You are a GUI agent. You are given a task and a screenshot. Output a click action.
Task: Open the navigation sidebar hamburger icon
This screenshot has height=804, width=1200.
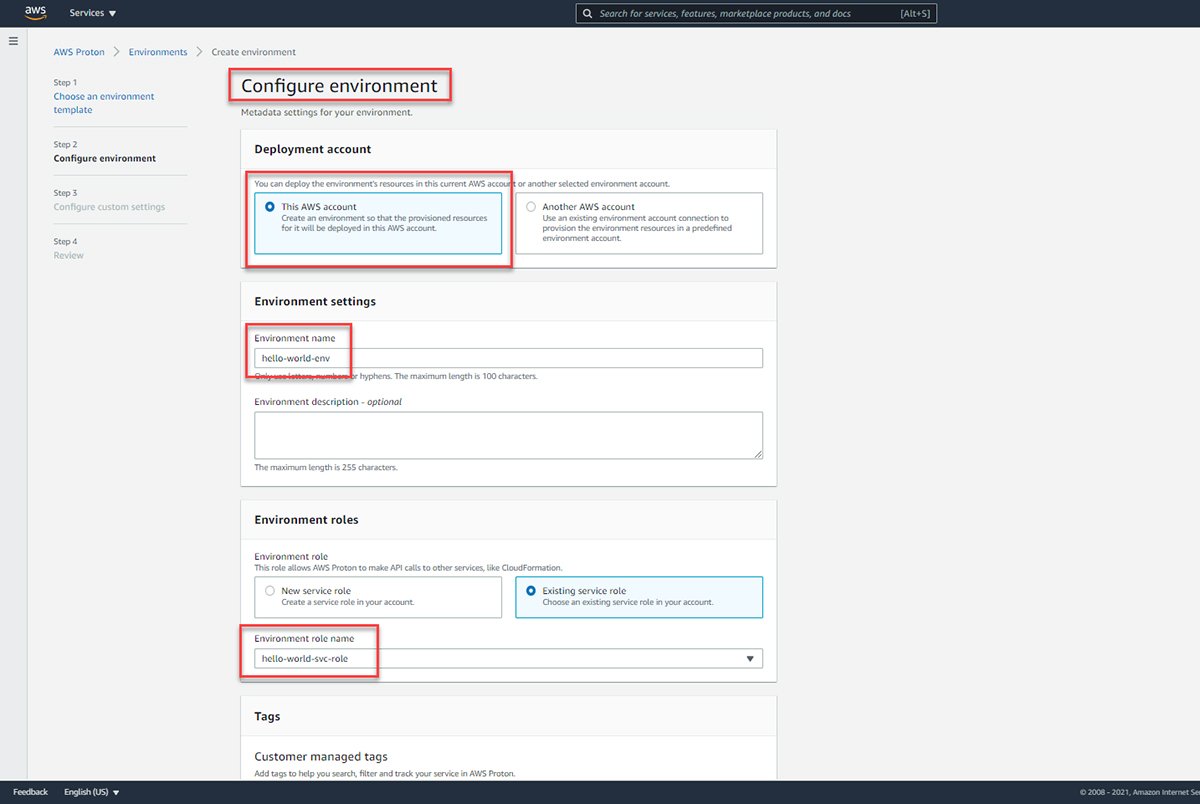13,40
